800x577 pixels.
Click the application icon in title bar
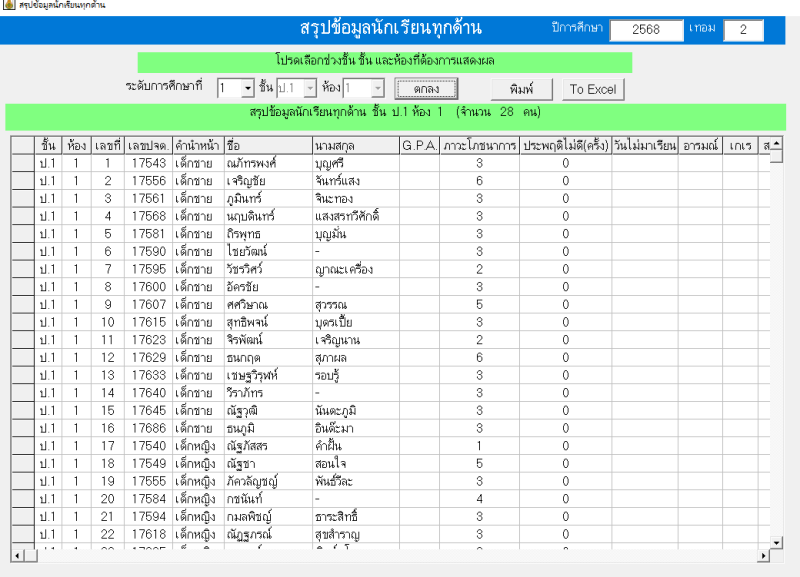pos(8,6)
